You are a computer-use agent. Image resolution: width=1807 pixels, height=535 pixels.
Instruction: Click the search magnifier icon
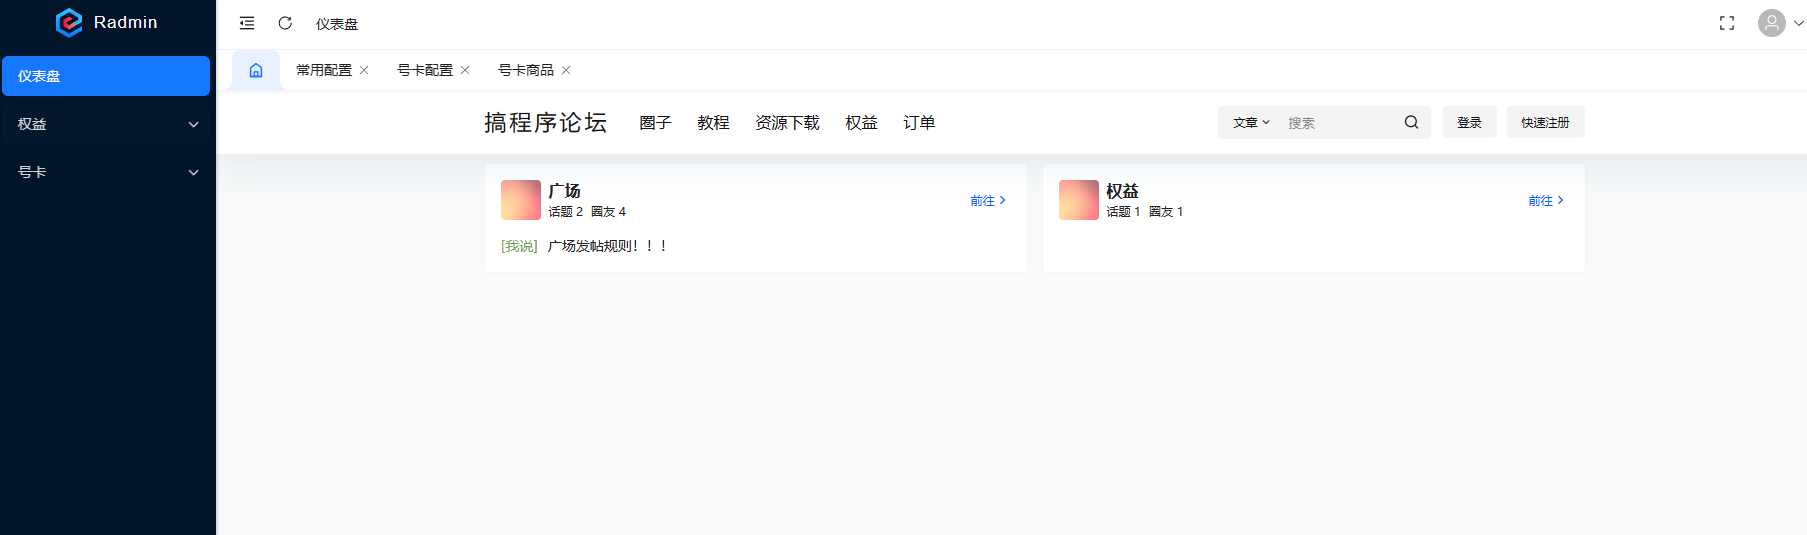tap(1411, 122)
